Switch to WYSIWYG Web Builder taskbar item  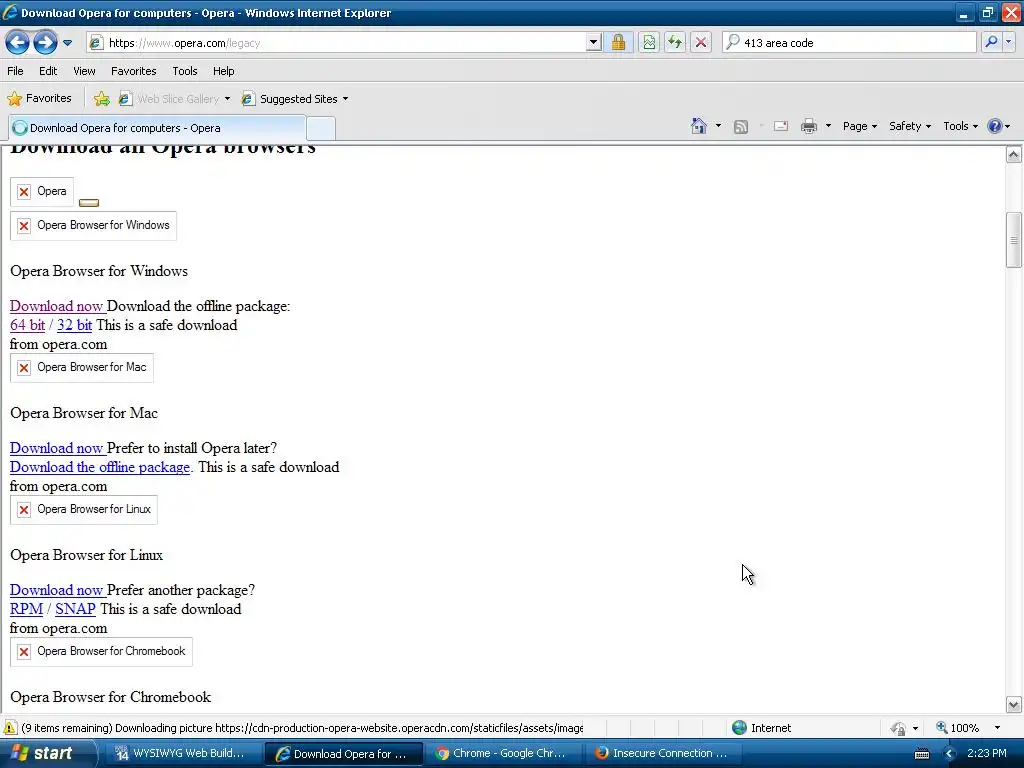(x=182, y=754)
